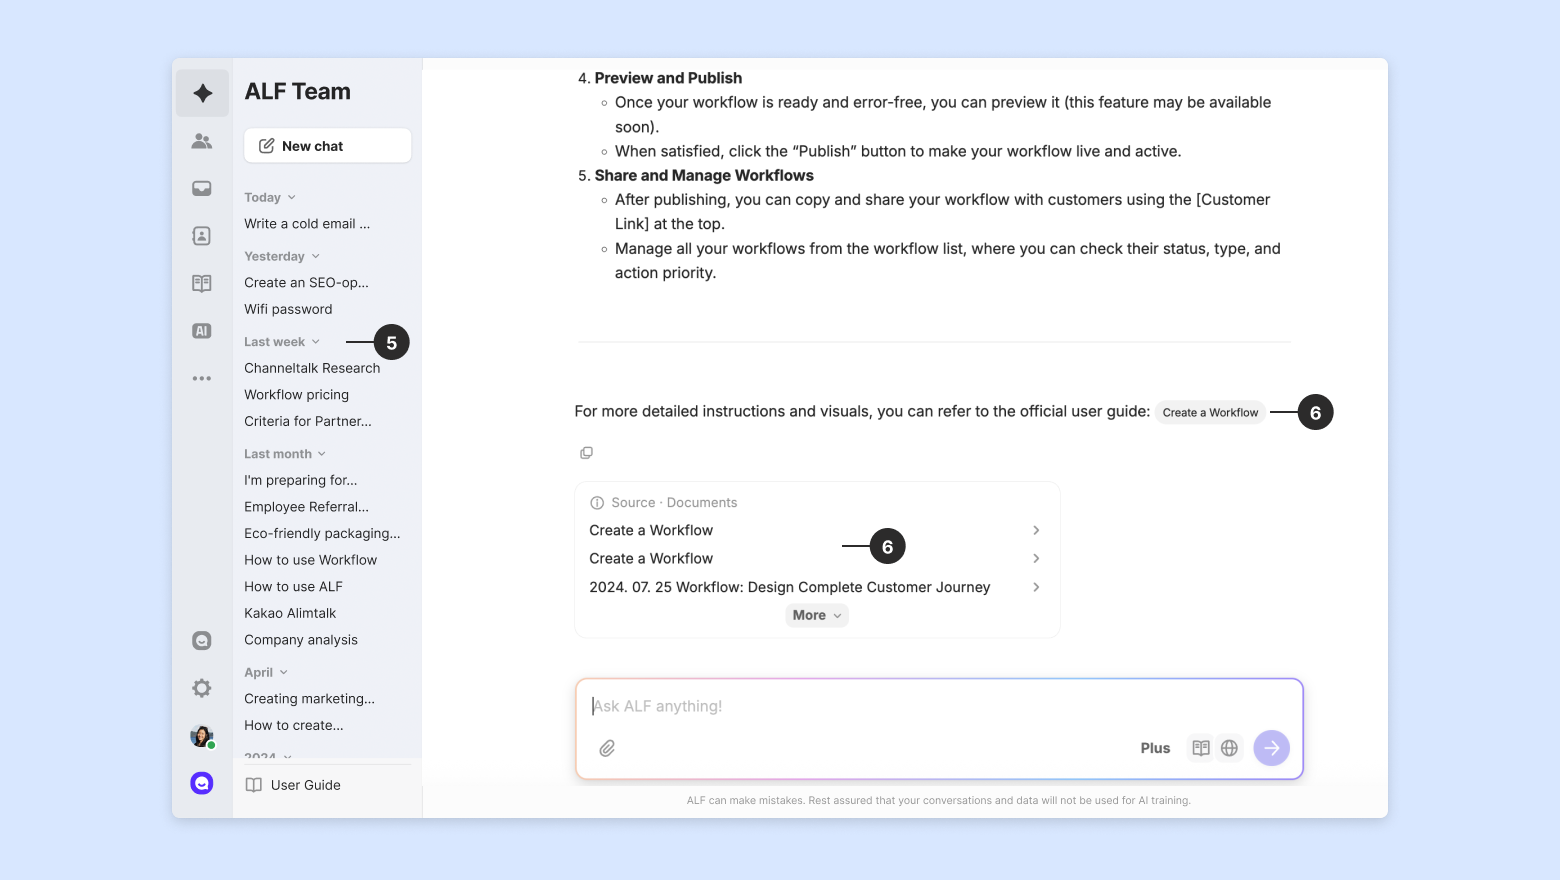The height and width of the screenshot is (880, 1560).
Task: Open chat 'I'm preparing for...'
Action: pos(300,480)
